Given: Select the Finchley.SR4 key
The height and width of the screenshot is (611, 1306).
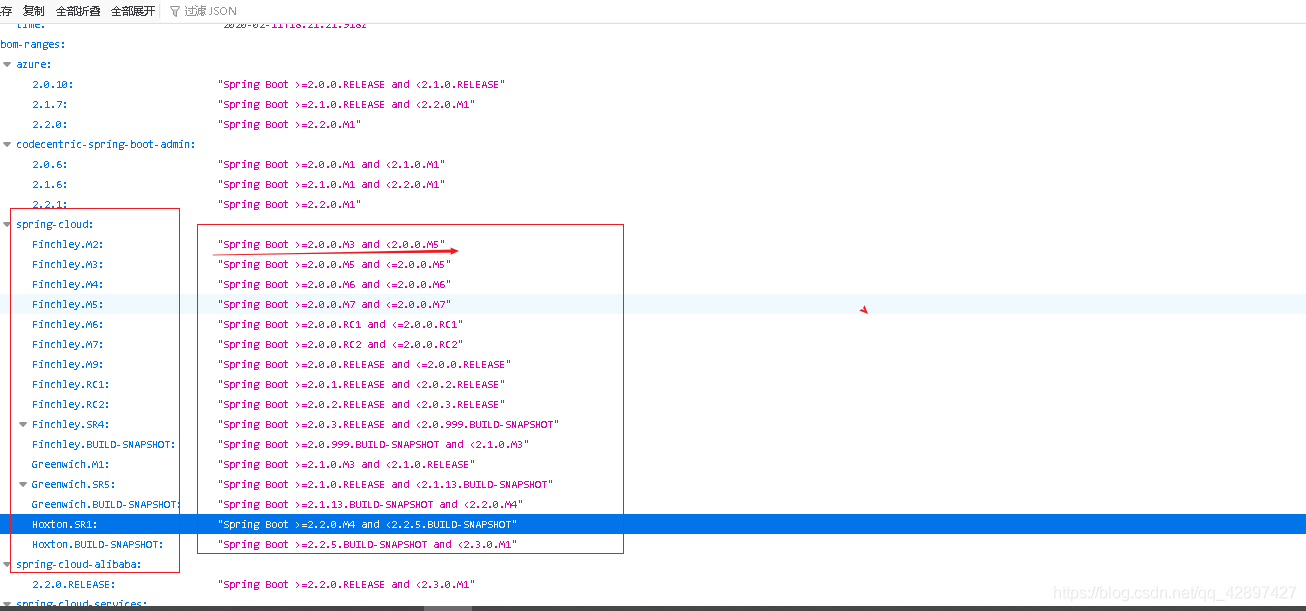Looking at the screenshot, I should coord(71,424).
